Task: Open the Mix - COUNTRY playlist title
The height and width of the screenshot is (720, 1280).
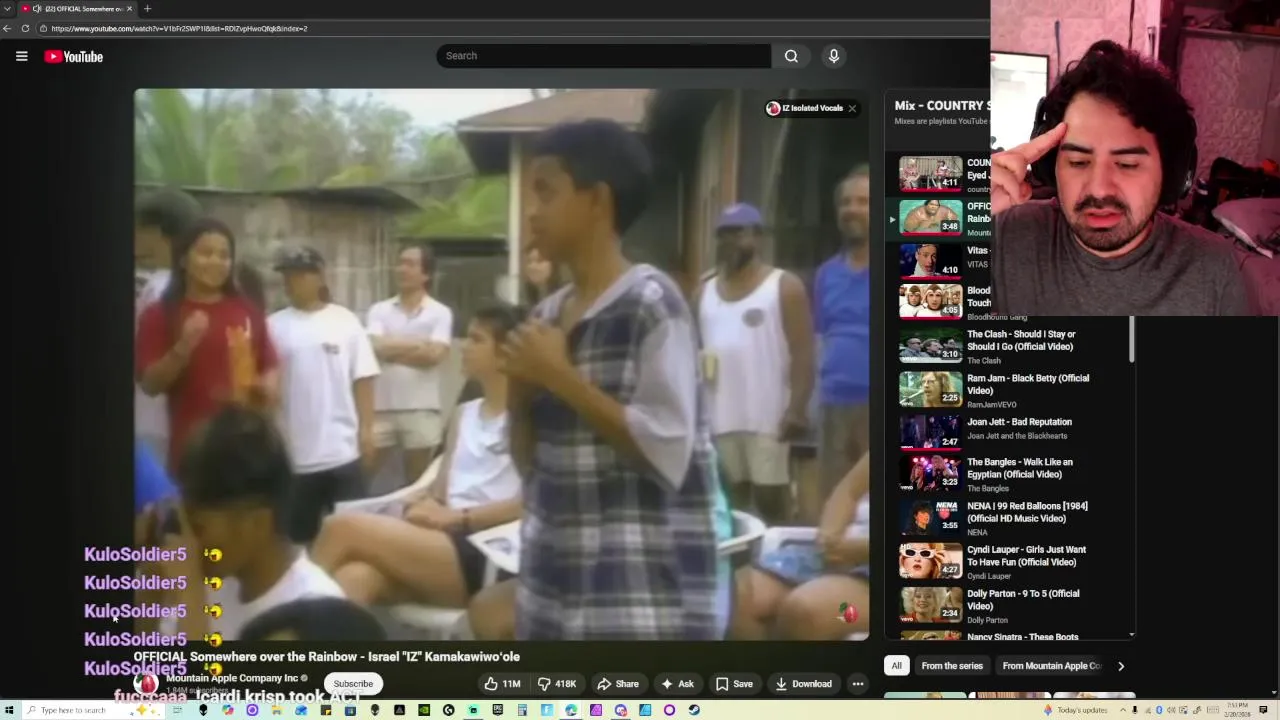Action: (942, 105)
